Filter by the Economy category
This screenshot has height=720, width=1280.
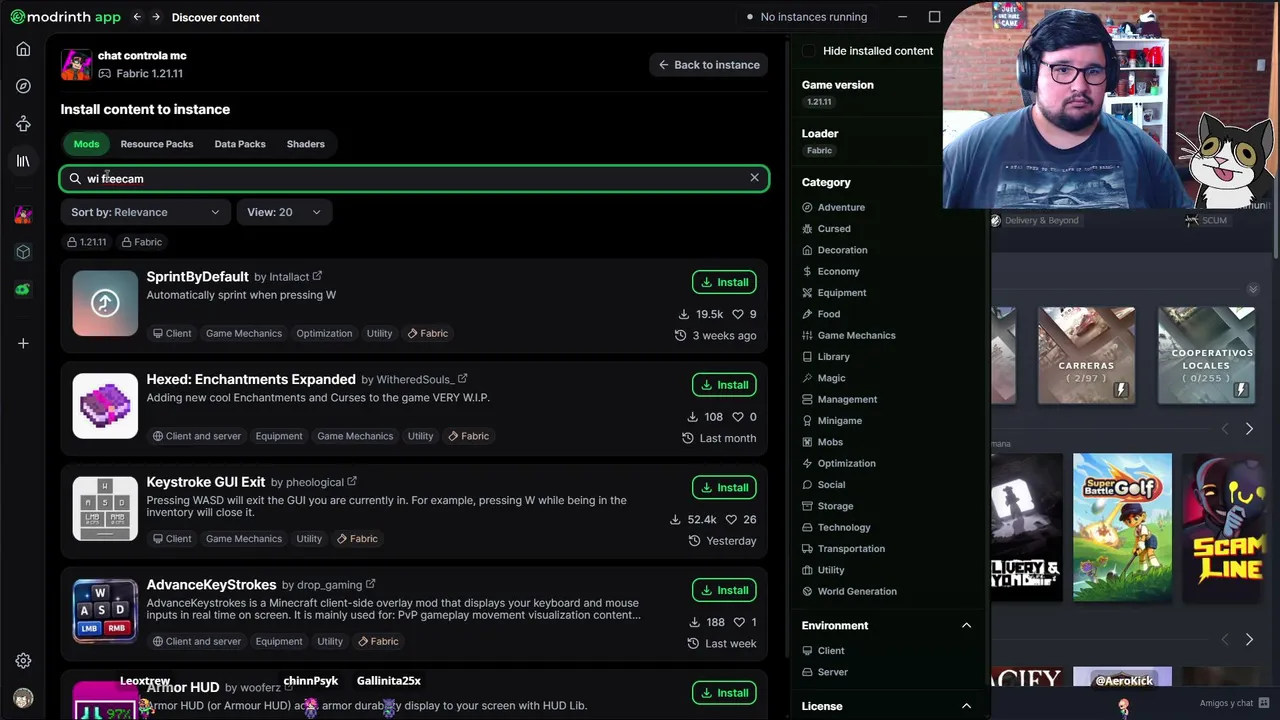click(x=830, y=271)
